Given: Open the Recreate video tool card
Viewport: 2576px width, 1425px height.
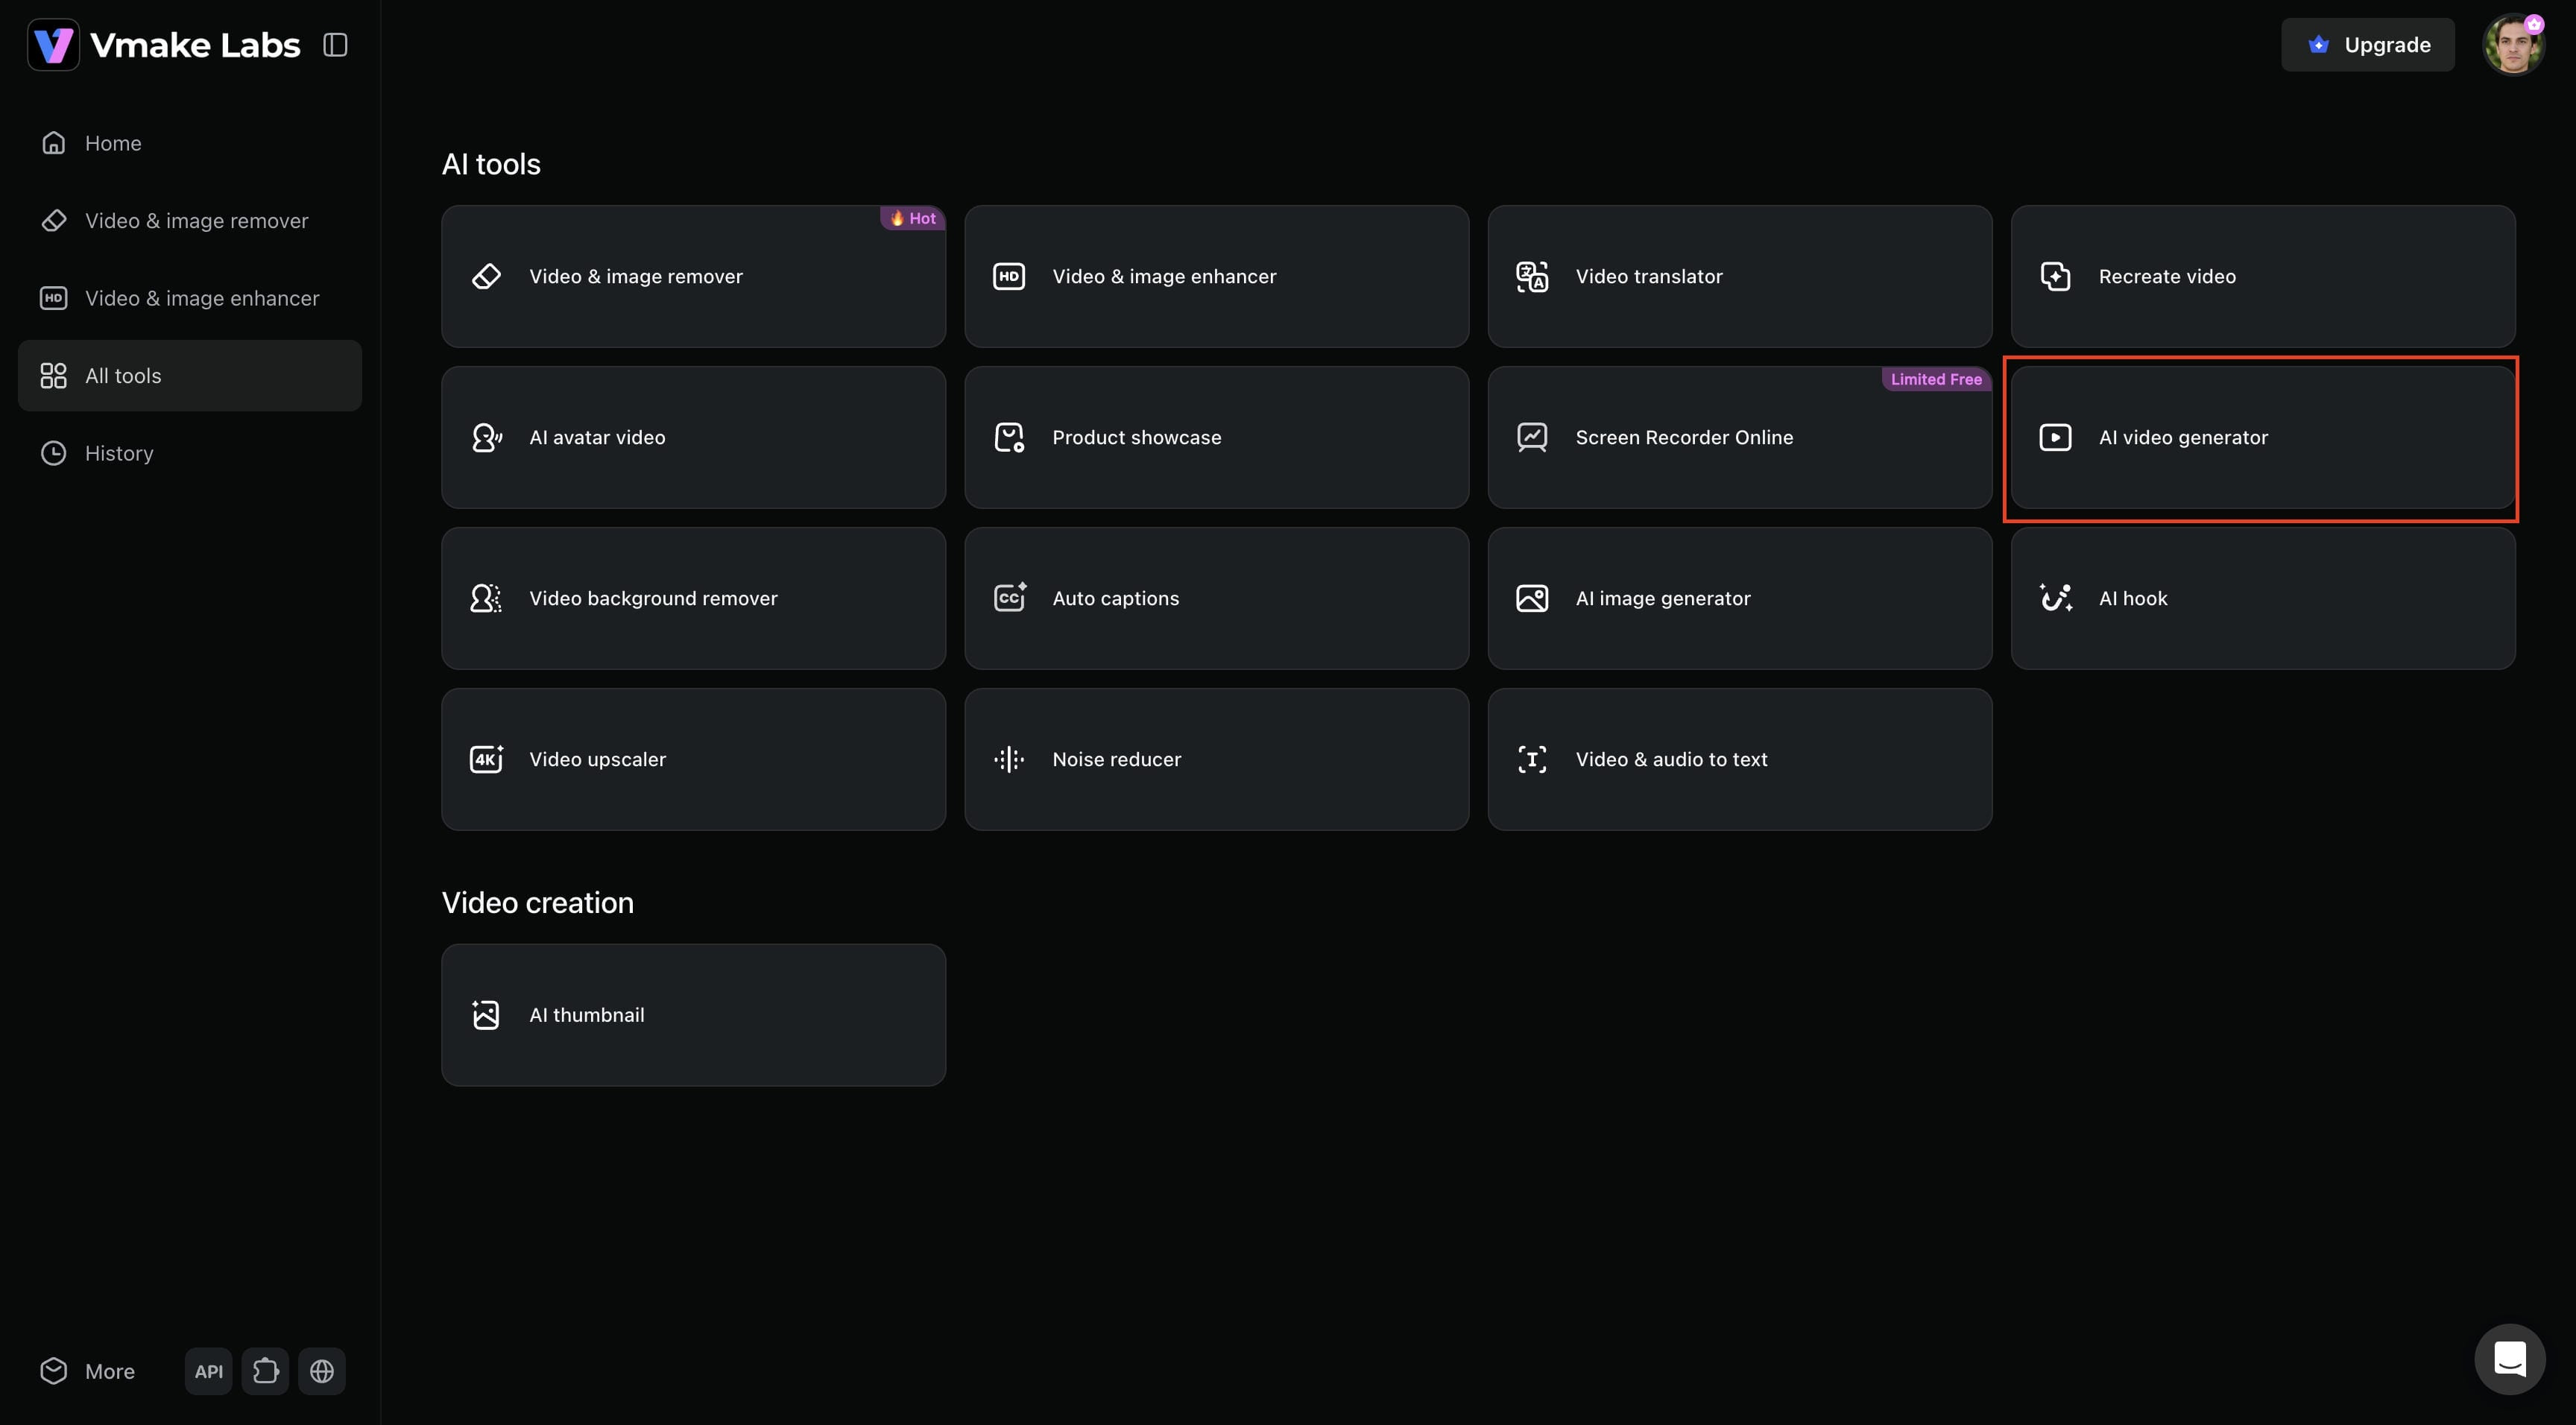Looking at the screenshot, I should [2262, 276].
